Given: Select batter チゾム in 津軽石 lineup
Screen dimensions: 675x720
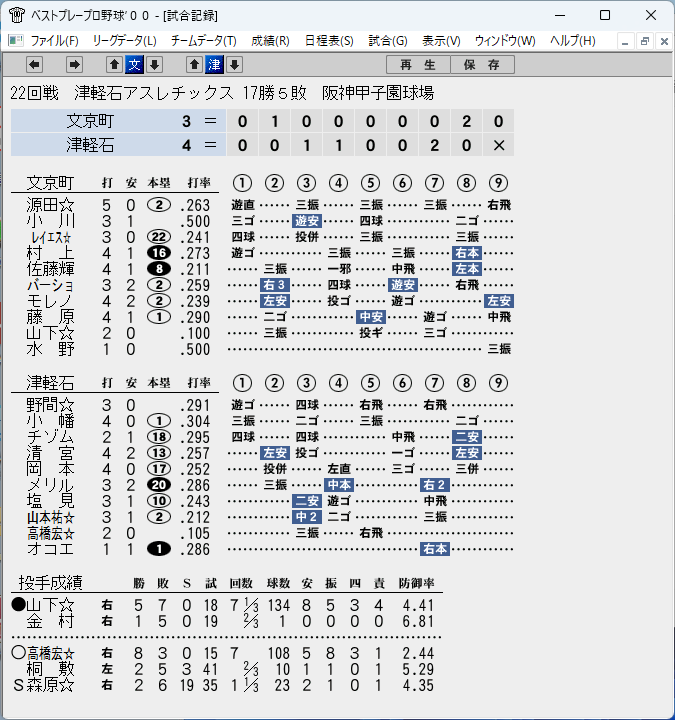Looking at the screenshot, I should point(50,437).
